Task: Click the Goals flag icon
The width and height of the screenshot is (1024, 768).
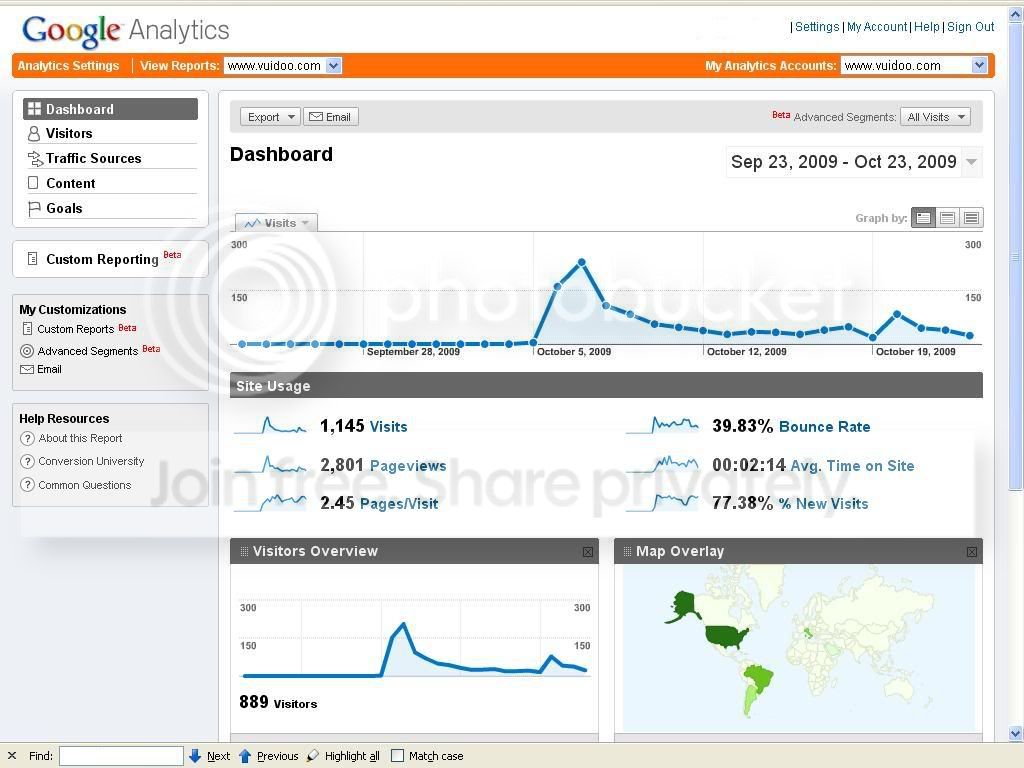Action: tap(34, 208)
